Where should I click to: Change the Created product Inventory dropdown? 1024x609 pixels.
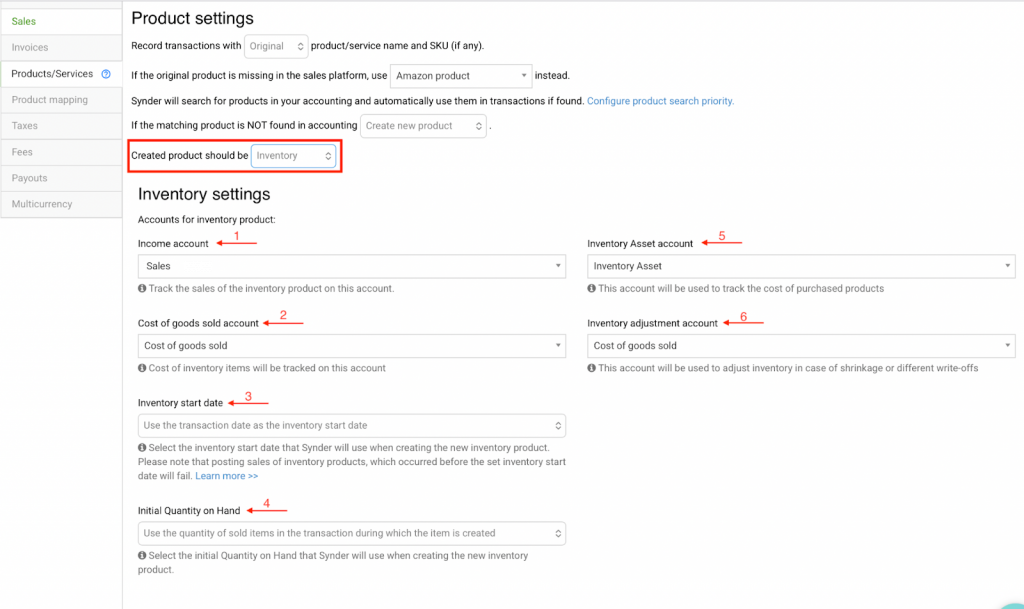pos(293,156)
